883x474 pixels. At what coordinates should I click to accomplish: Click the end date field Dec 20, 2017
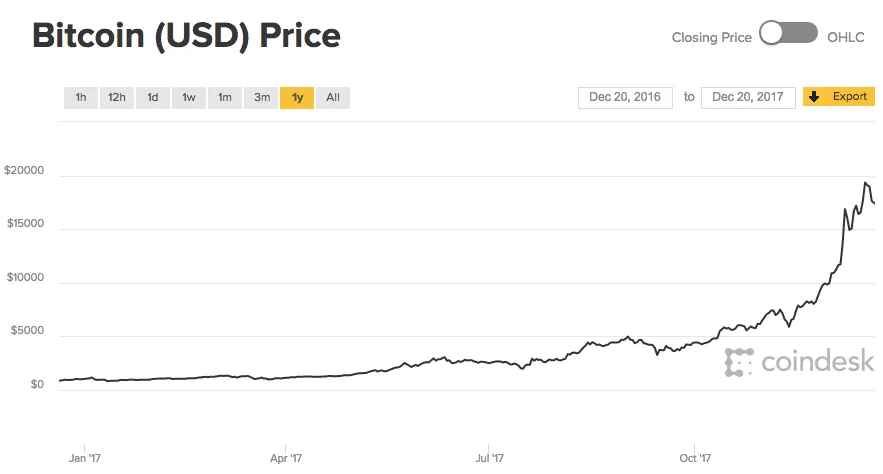tap(748, 97)
